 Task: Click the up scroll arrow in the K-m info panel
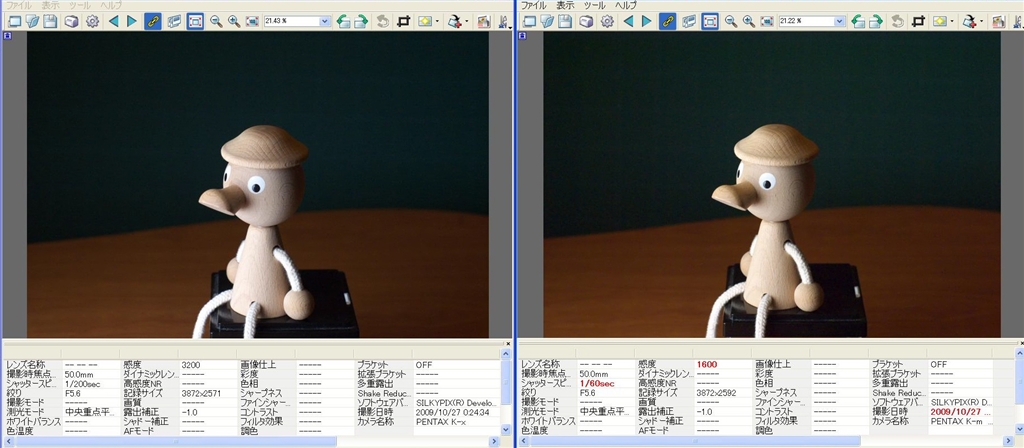click(1019, 353)
